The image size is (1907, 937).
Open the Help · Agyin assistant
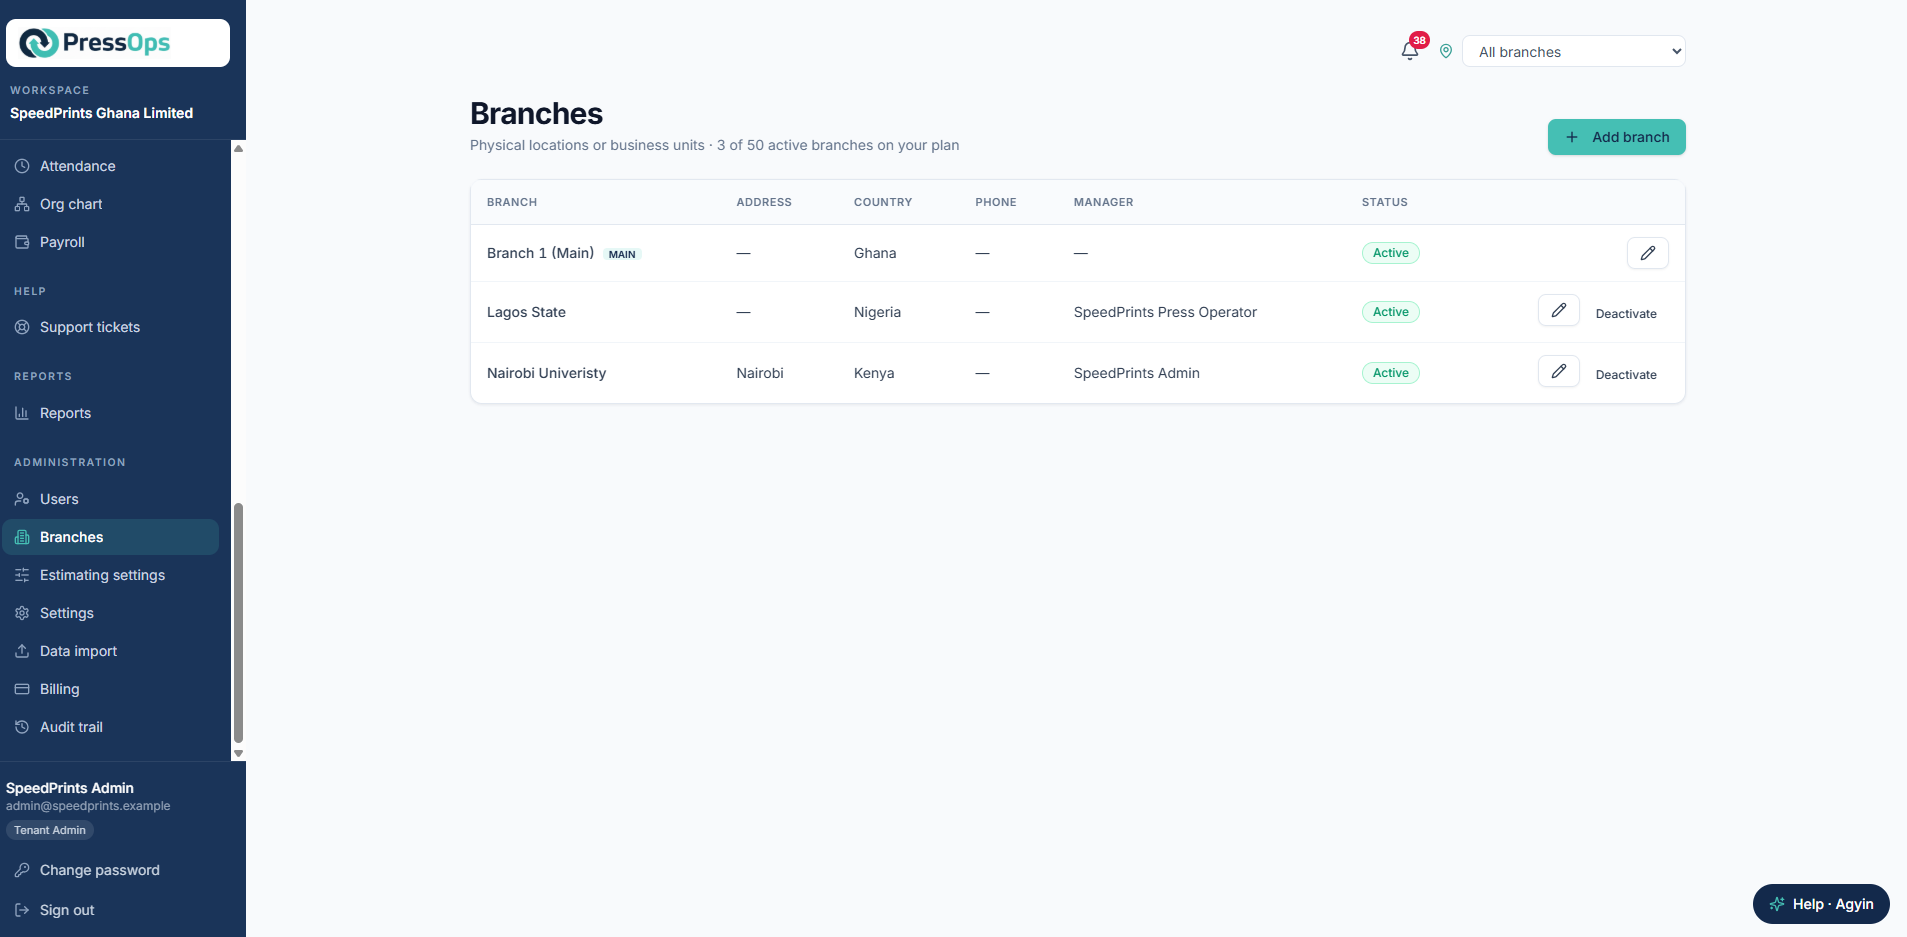click(x=1820, y=904)
